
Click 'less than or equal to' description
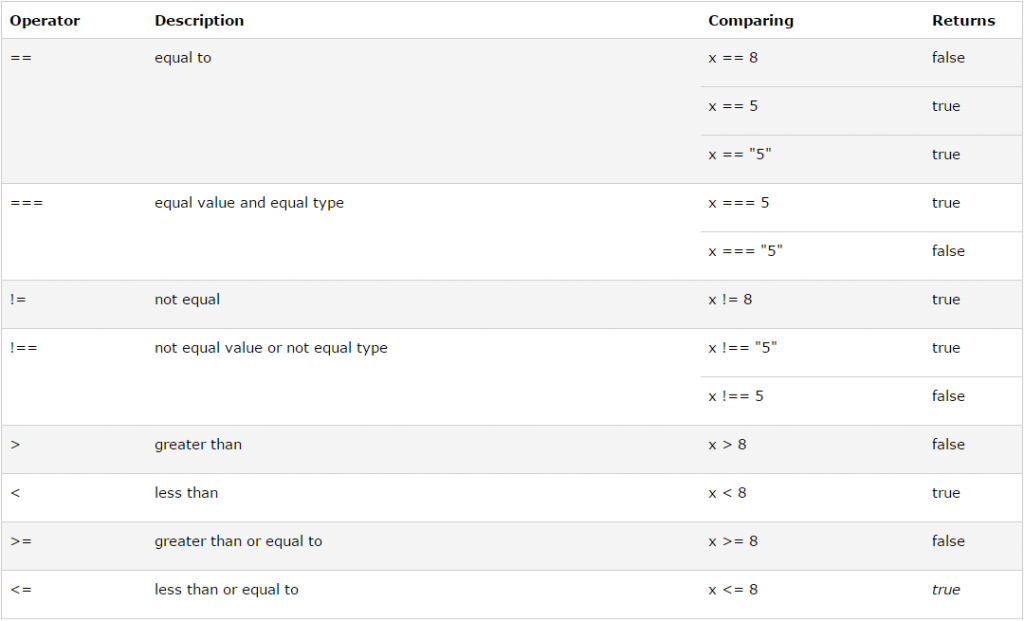227,590
